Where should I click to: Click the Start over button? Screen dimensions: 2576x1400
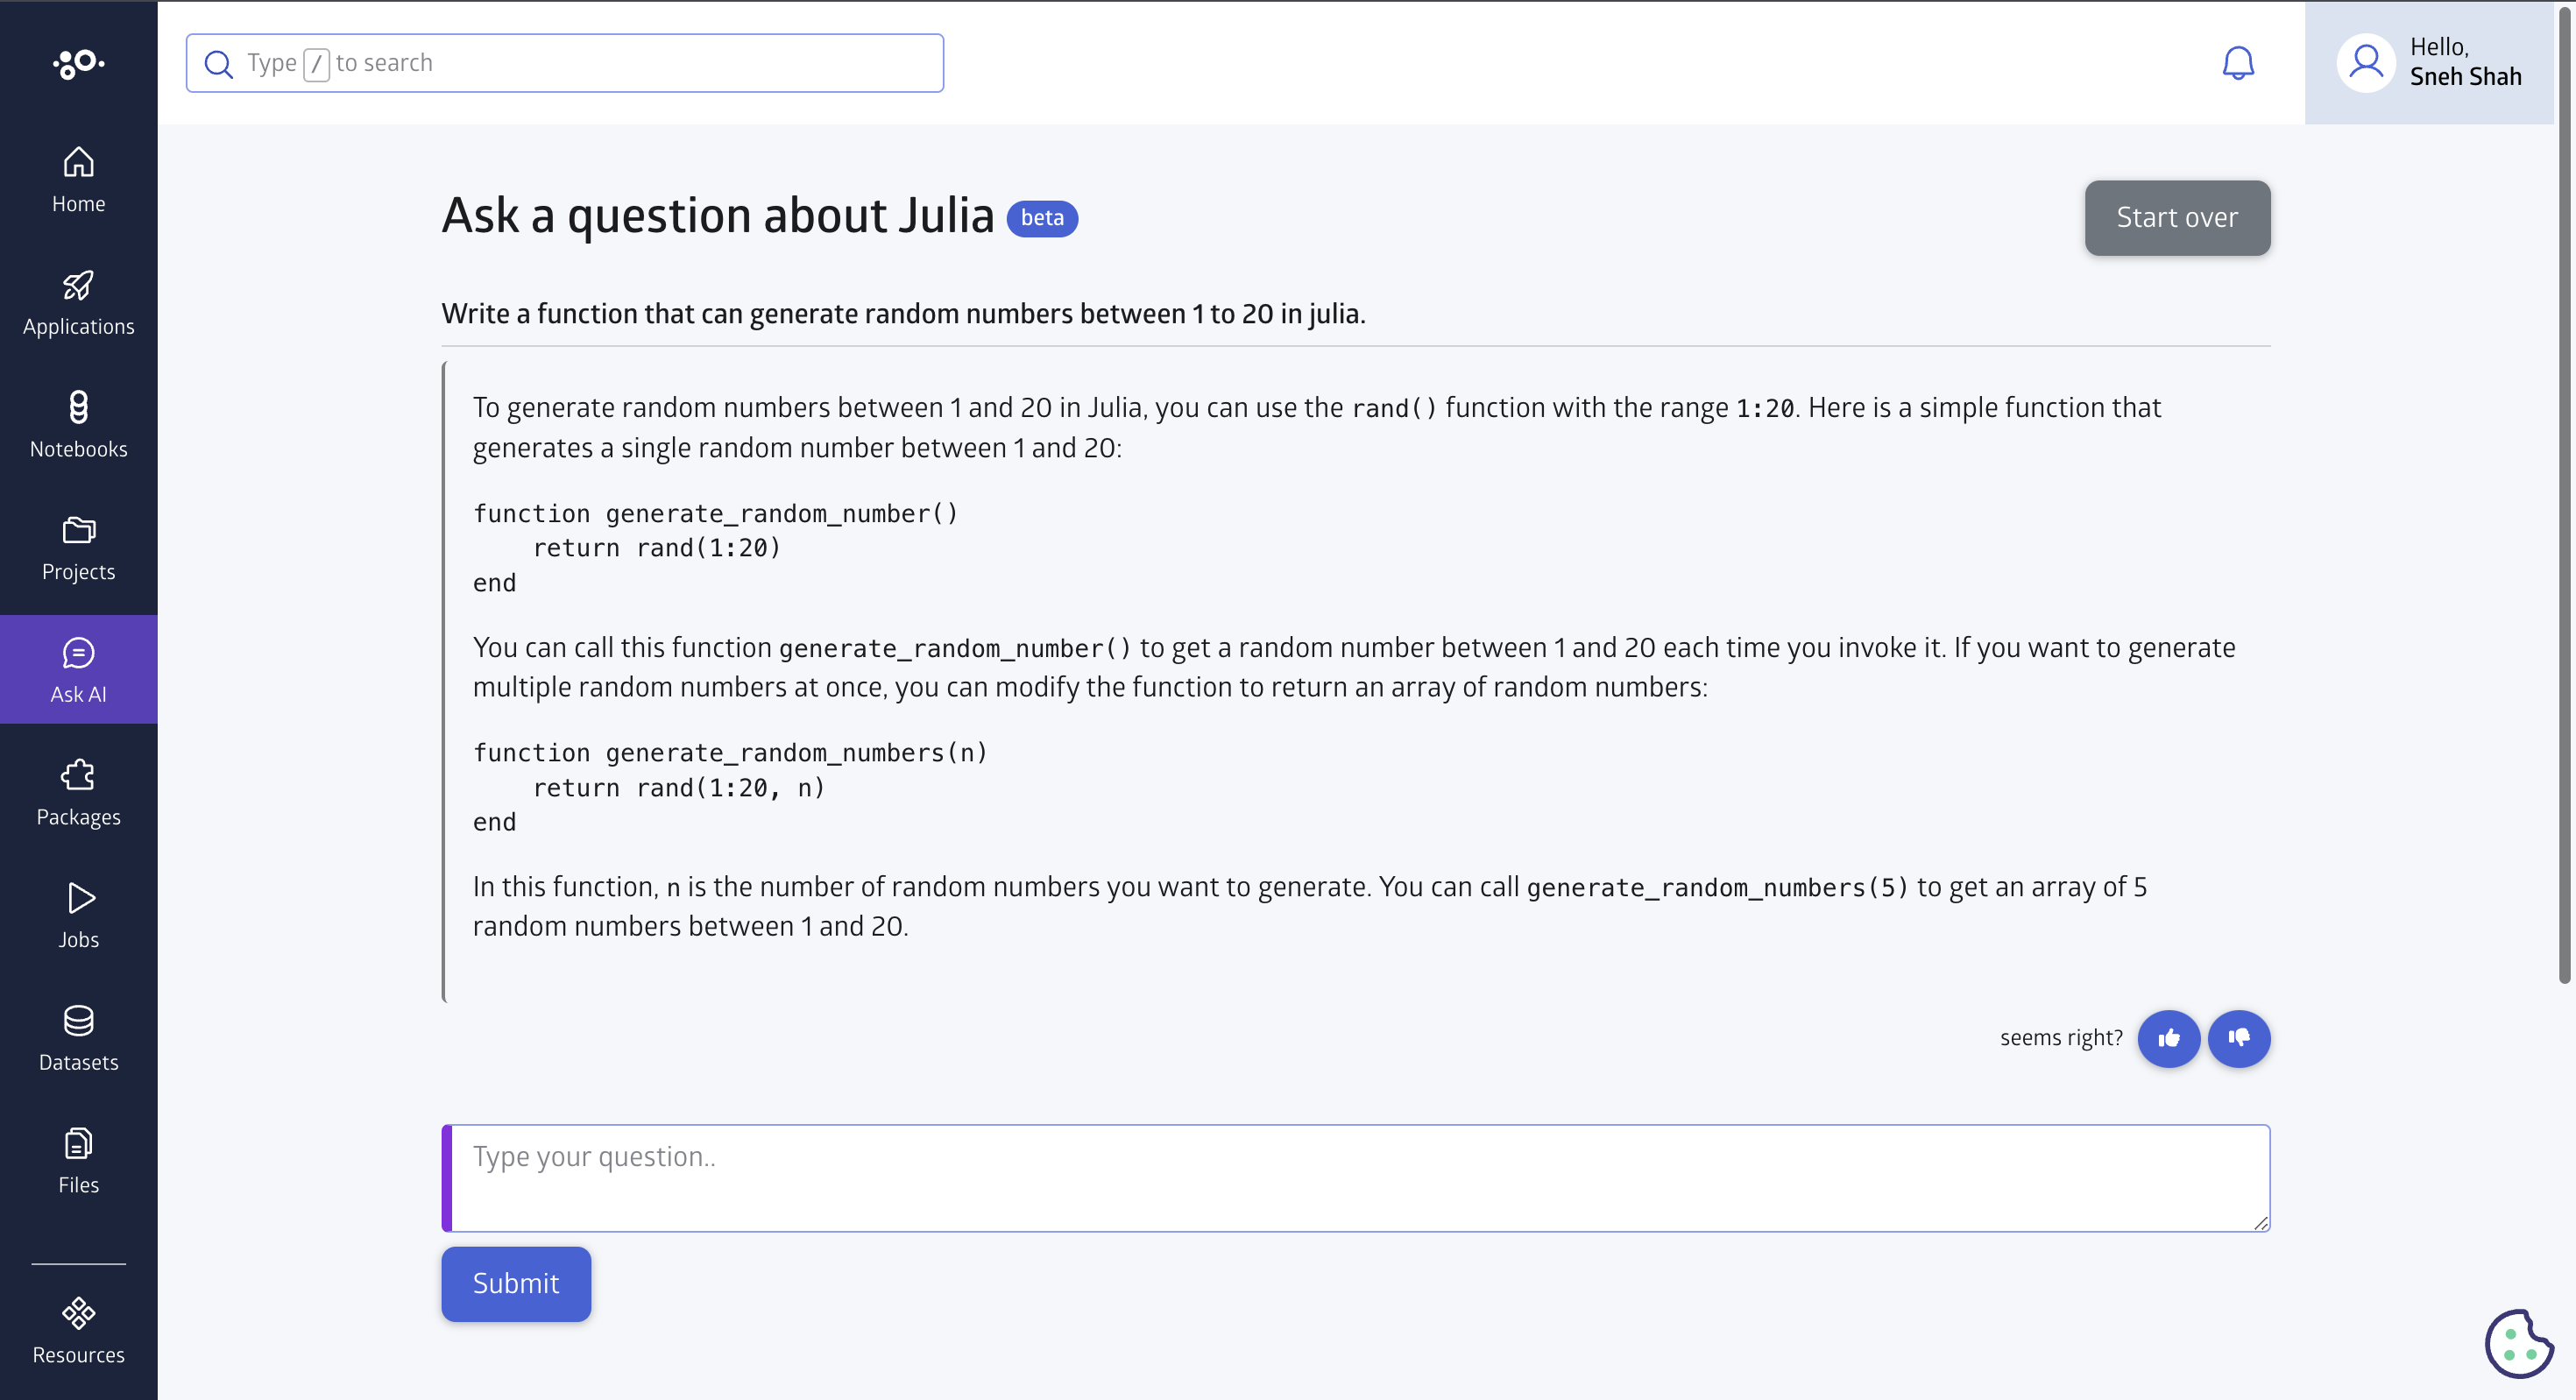pyautogui.click(x=2177, y=218)
